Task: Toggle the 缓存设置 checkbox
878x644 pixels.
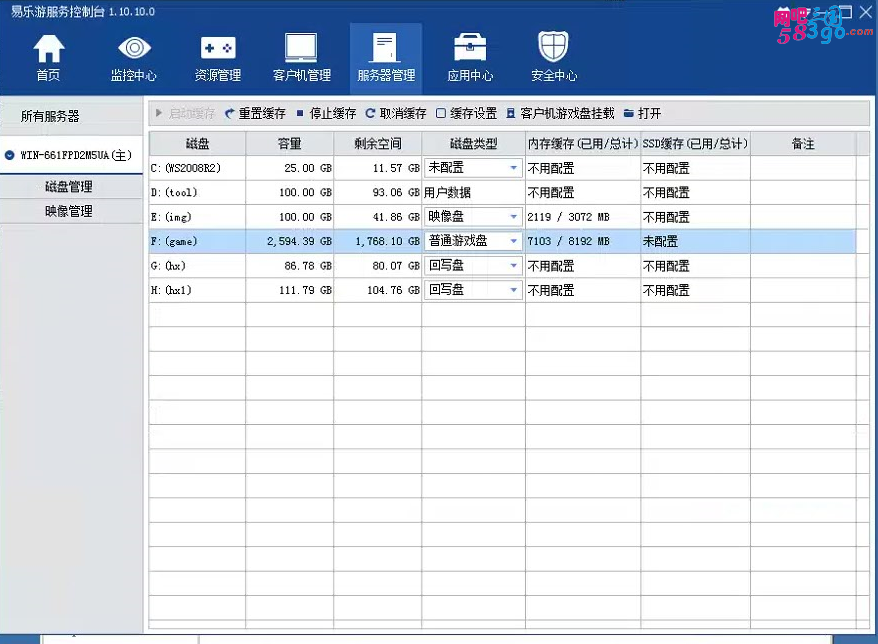Action: (x=441, y=114)
